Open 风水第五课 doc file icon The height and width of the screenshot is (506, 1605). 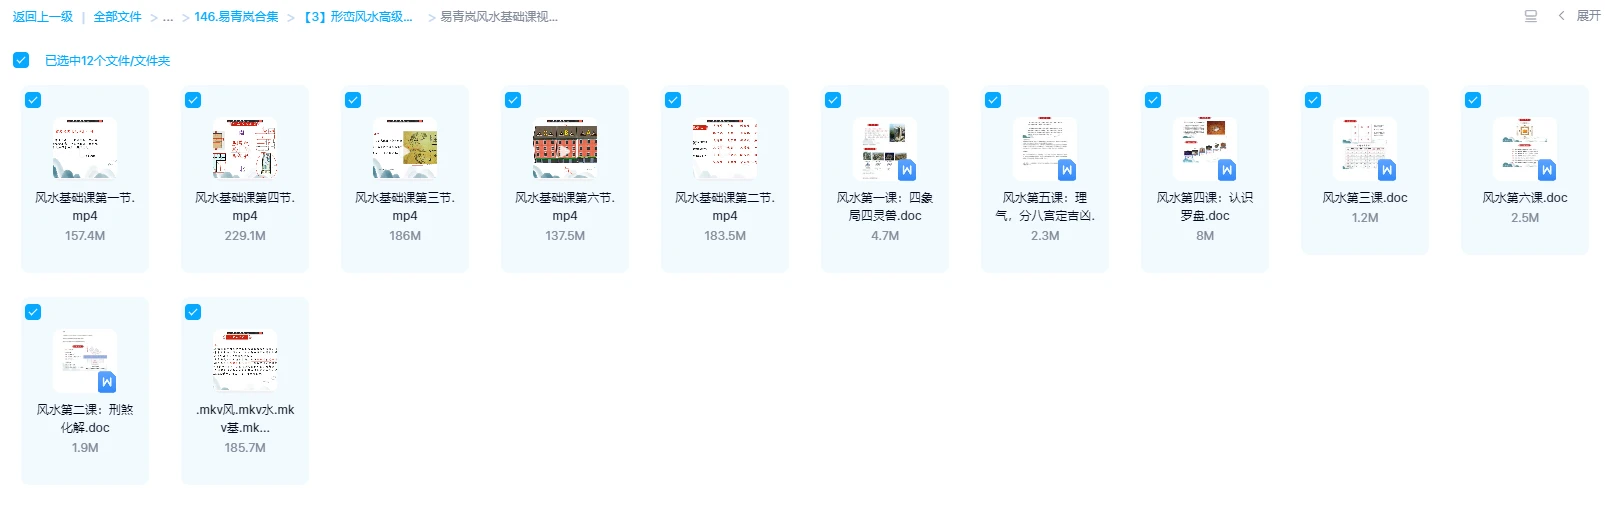point(1045,149)
